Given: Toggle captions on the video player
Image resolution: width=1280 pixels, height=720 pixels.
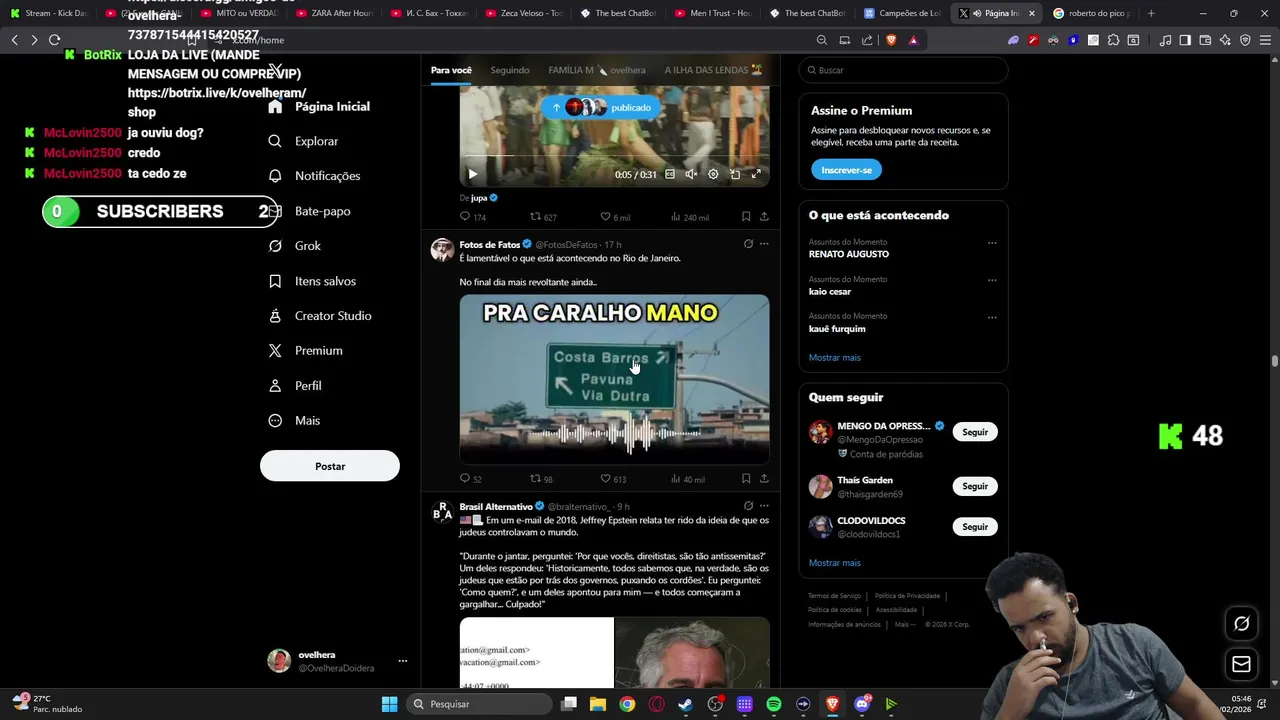Looking at the screenshot, I should pos(670,174).
